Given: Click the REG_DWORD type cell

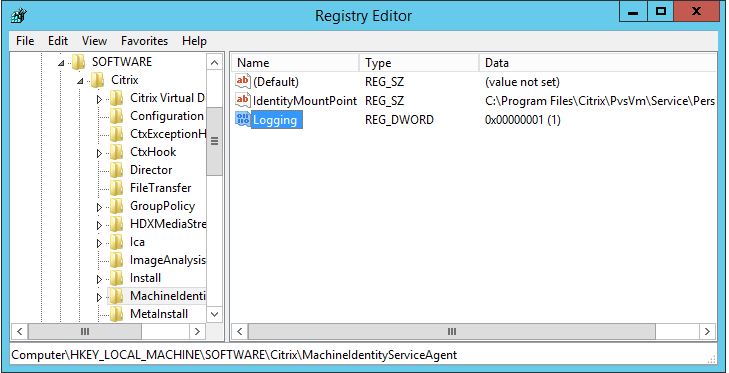Looking at the screenshot, I should coord(399,120).
